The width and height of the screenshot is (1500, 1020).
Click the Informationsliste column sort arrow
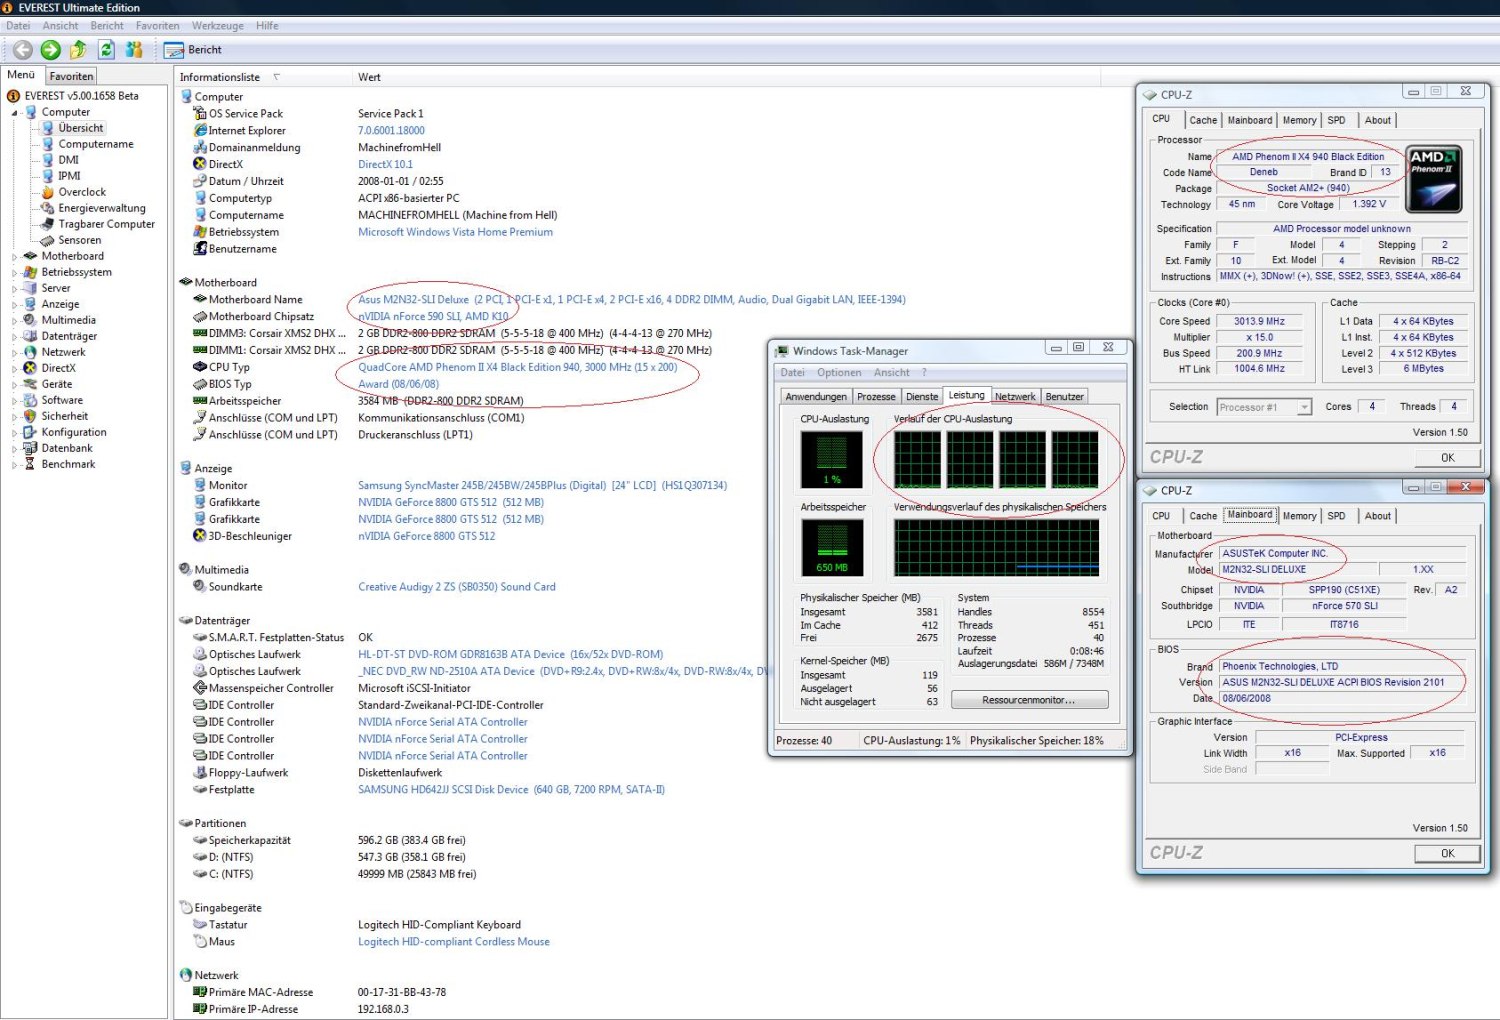pyautogui.click(x=277, y=77)
